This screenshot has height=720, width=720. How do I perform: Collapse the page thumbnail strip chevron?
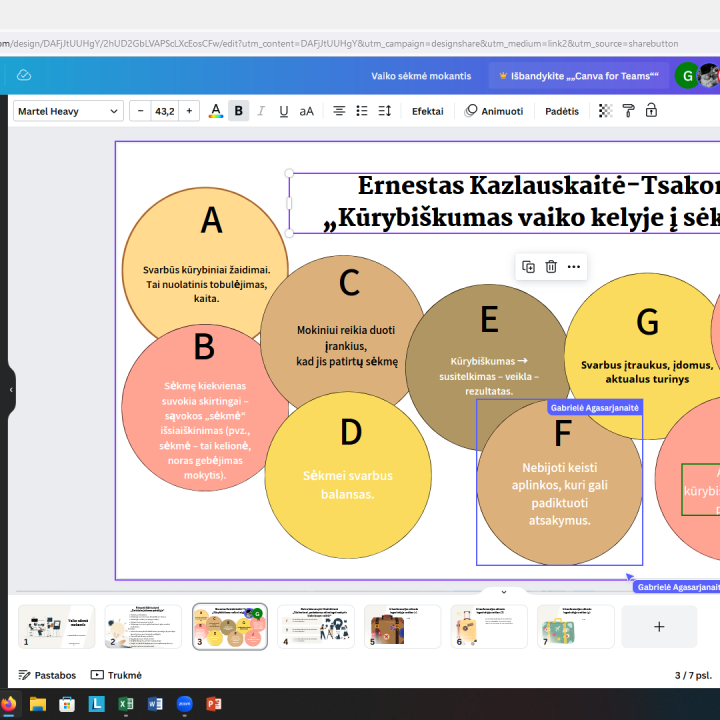point(504,592)
